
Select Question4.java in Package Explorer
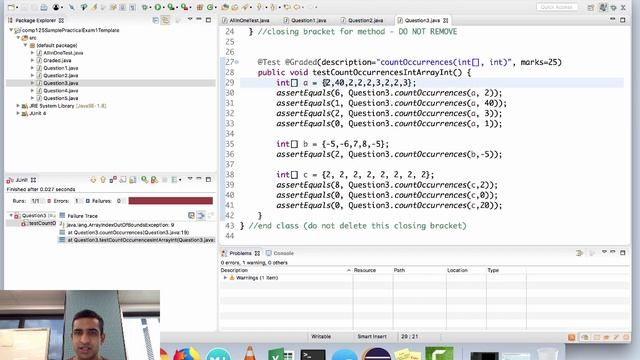(x=61, y=91)
